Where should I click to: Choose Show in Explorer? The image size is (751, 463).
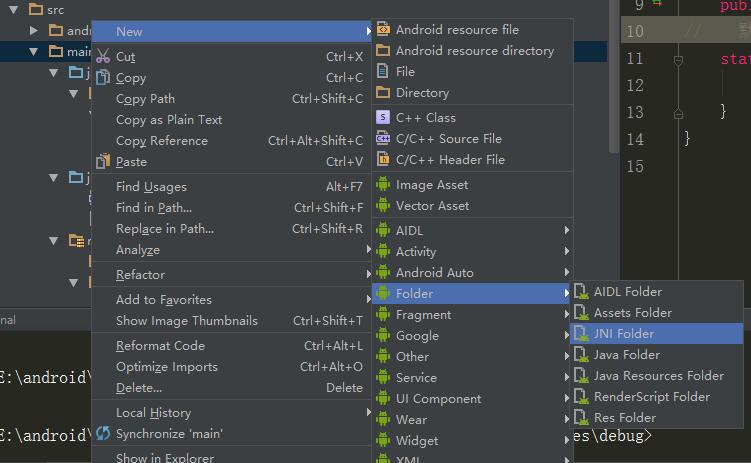[231, 457]
